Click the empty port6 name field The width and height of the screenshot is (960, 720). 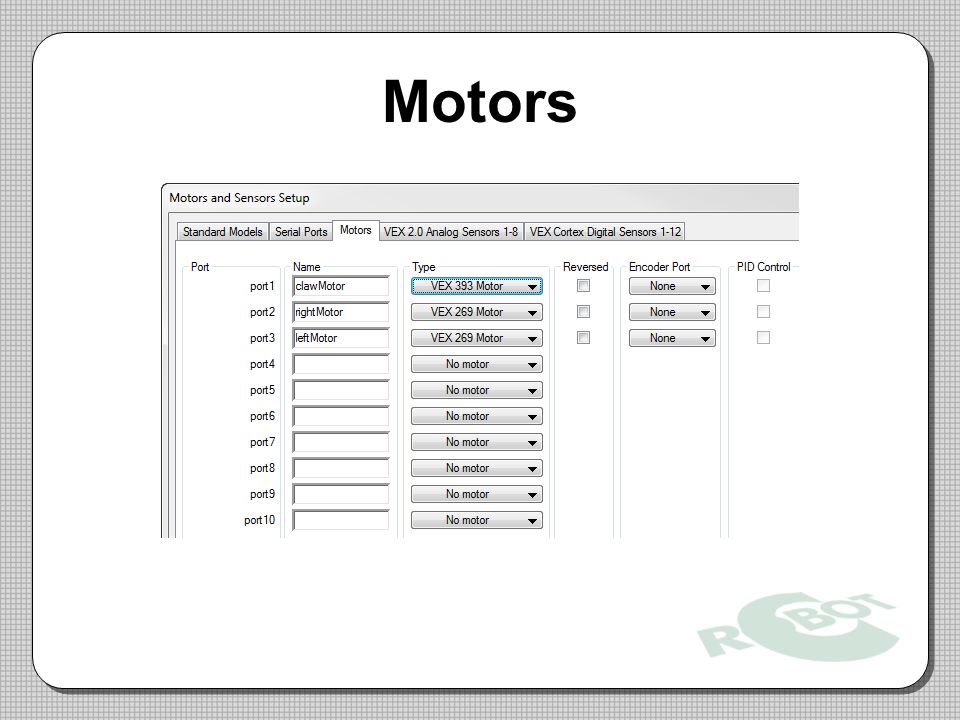pyautogui.click(x=341, y=416)
